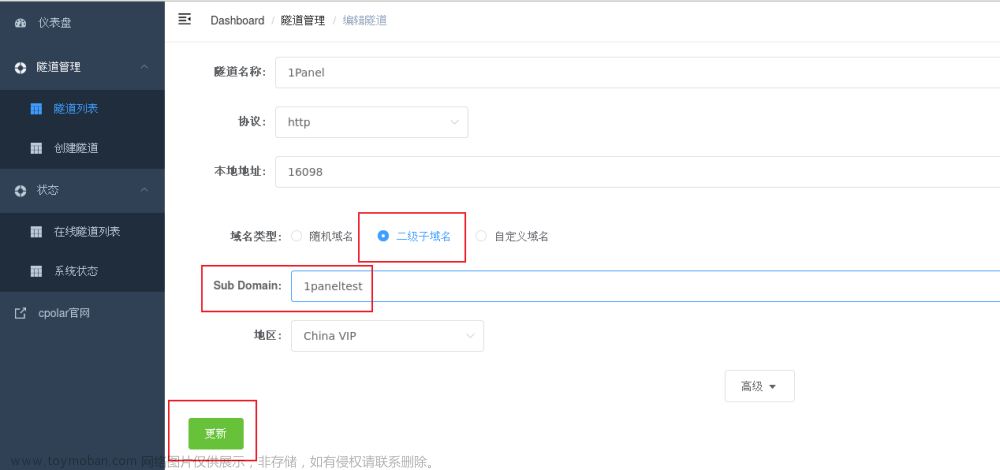Viewport: 1000px width, 470px height.
Task: Click the green 更新 button
Action: tap(216, 434)
